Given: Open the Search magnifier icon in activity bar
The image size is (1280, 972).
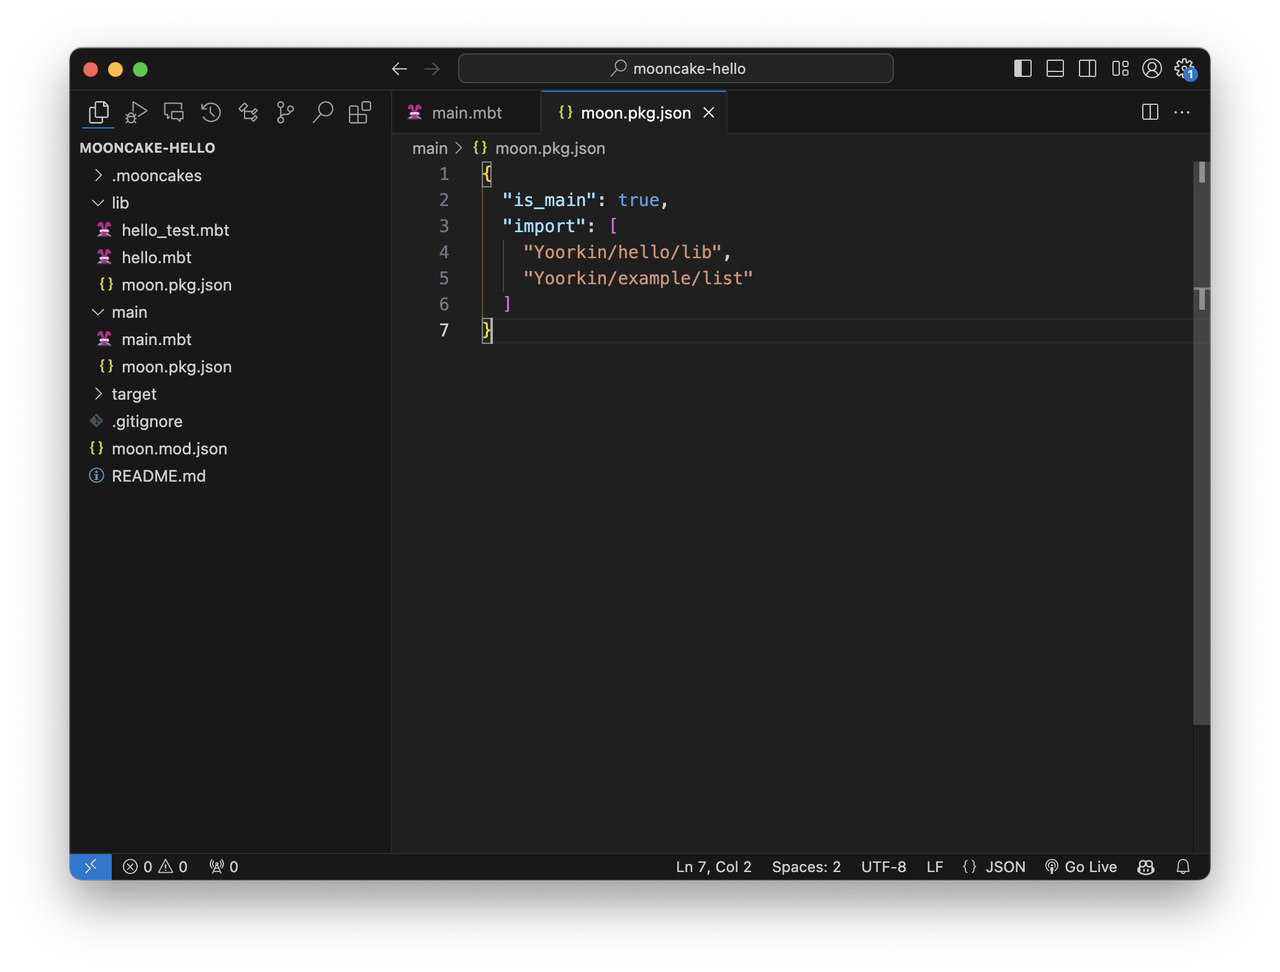Looking at the screenshot, I should 323,113.
